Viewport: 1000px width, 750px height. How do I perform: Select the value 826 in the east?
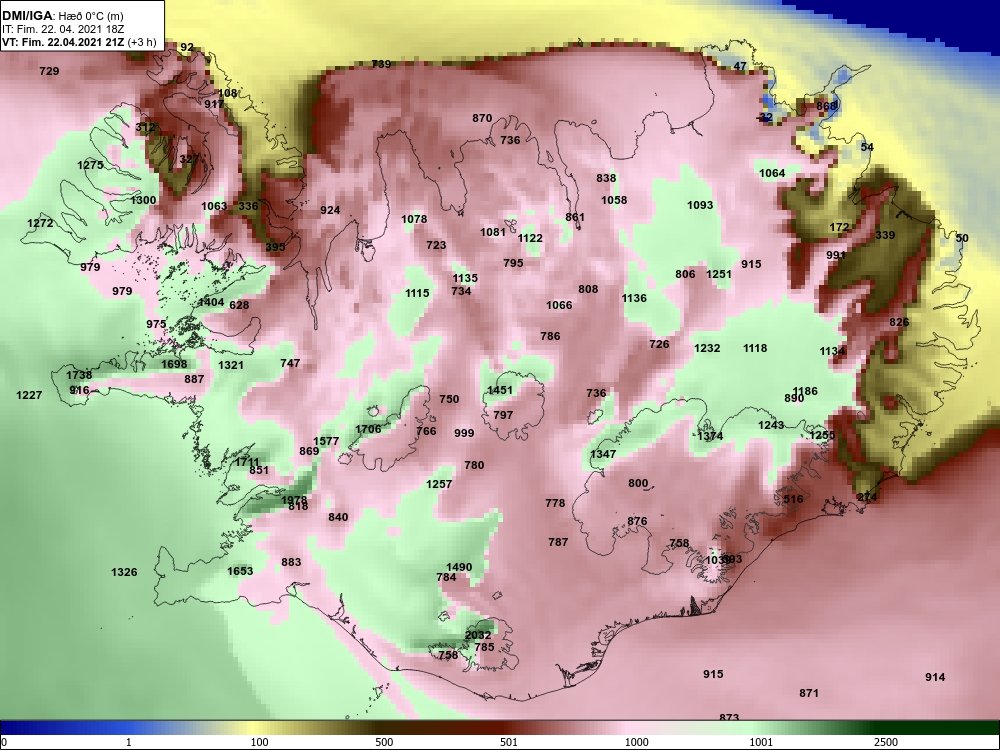pyautogui.click(x=899, y=322)
